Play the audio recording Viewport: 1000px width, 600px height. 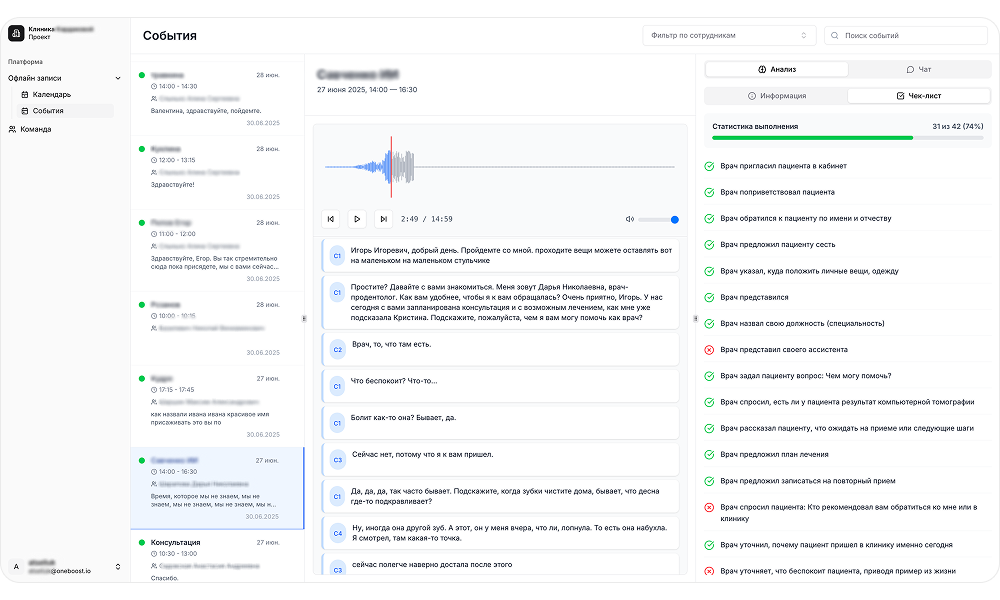click(x=357, y=219)
